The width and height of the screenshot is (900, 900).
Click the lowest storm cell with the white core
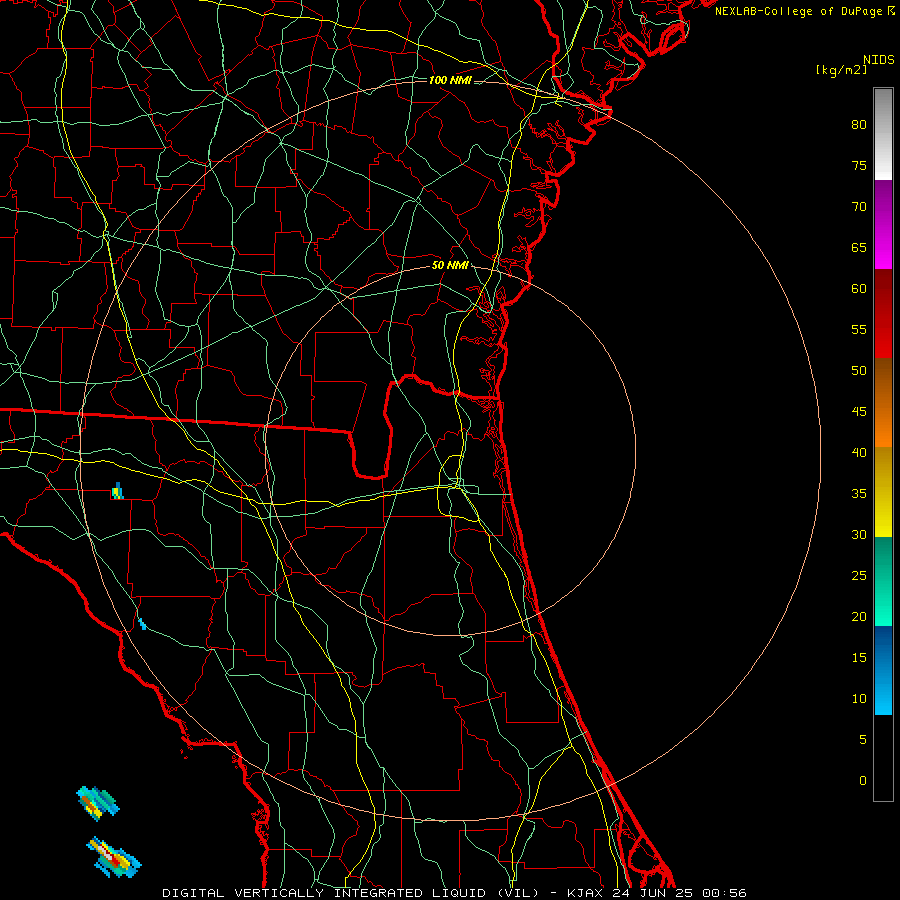tap(114, 858)
